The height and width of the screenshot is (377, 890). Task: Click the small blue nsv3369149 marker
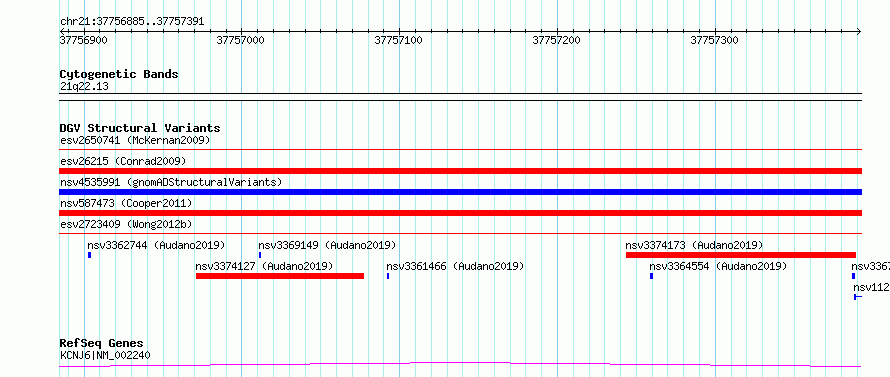pos(260,255)
